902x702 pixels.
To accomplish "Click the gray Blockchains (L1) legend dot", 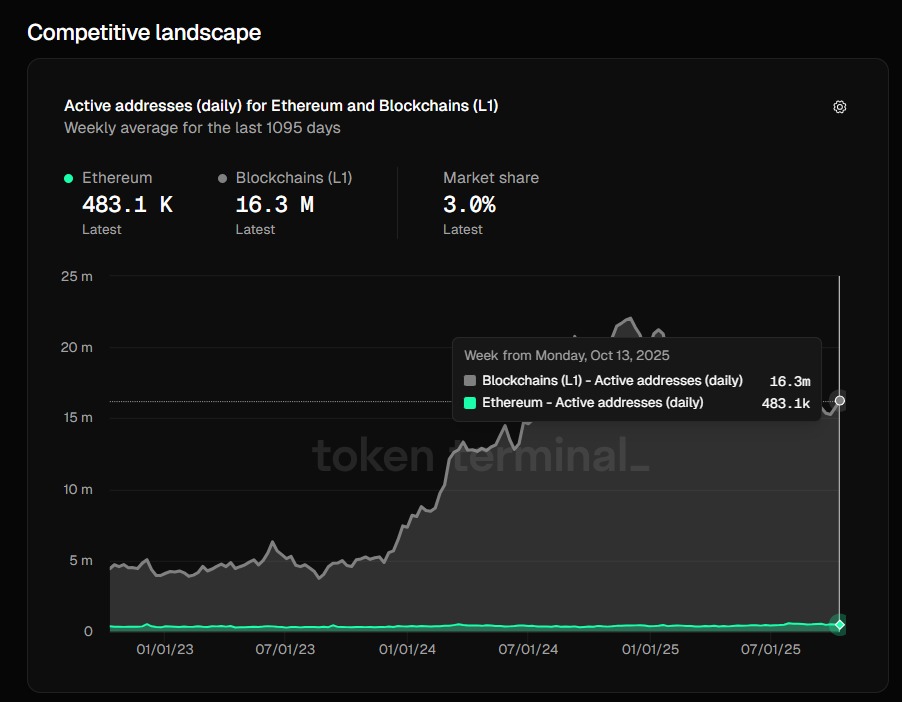I will (222, 177).
